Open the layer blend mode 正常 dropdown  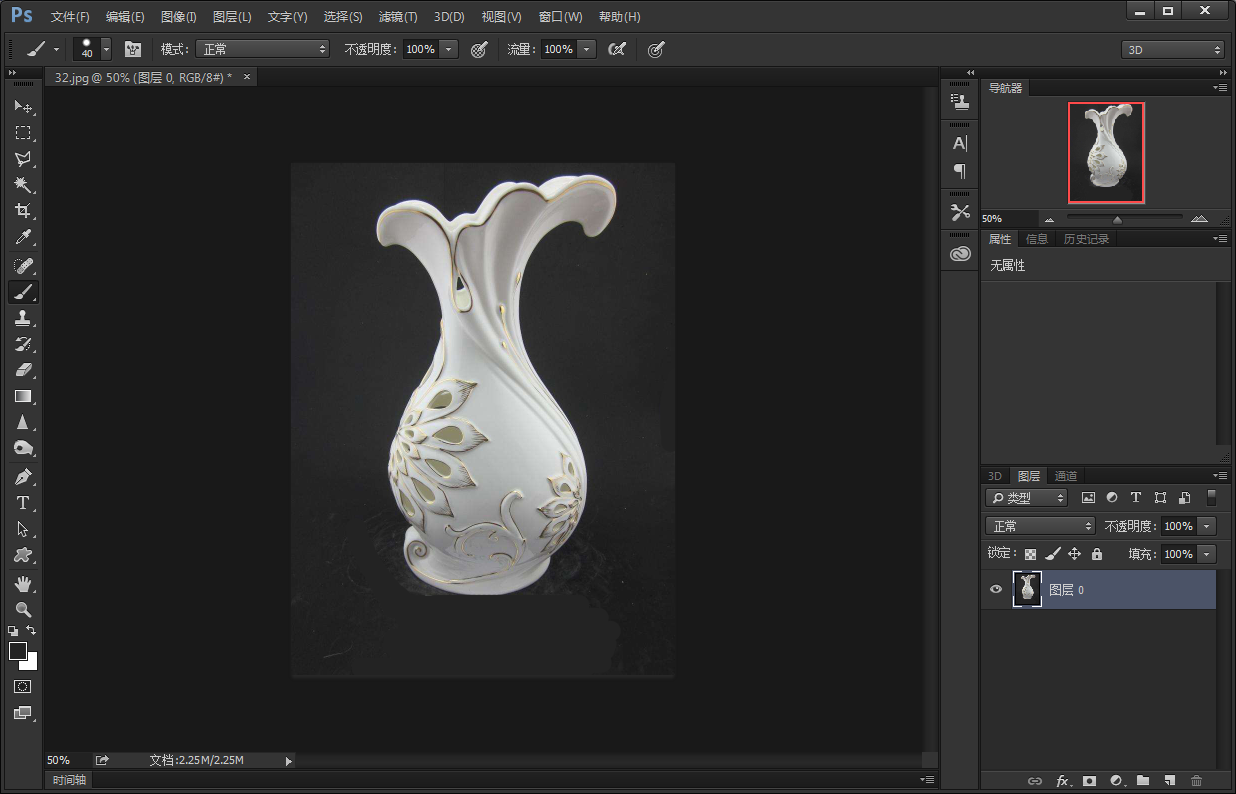(1040, 526)
